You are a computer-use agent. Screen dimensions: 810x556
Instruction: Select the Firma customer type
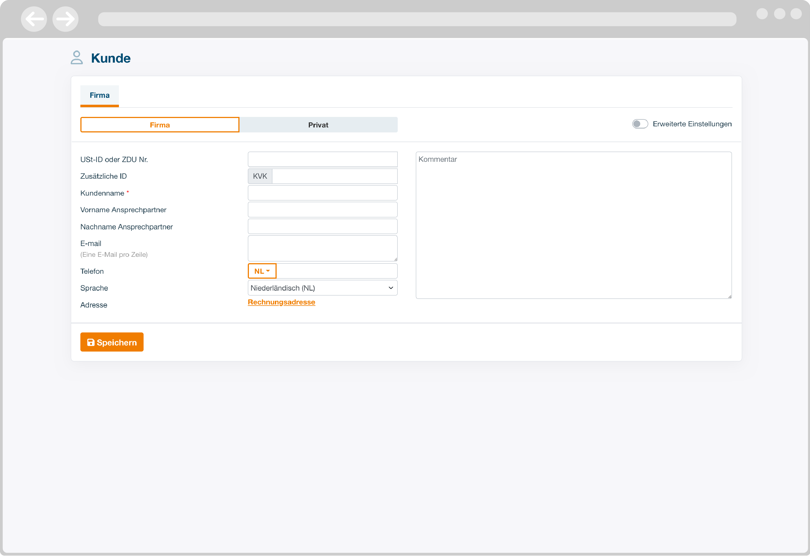click(x=160, y=125)
